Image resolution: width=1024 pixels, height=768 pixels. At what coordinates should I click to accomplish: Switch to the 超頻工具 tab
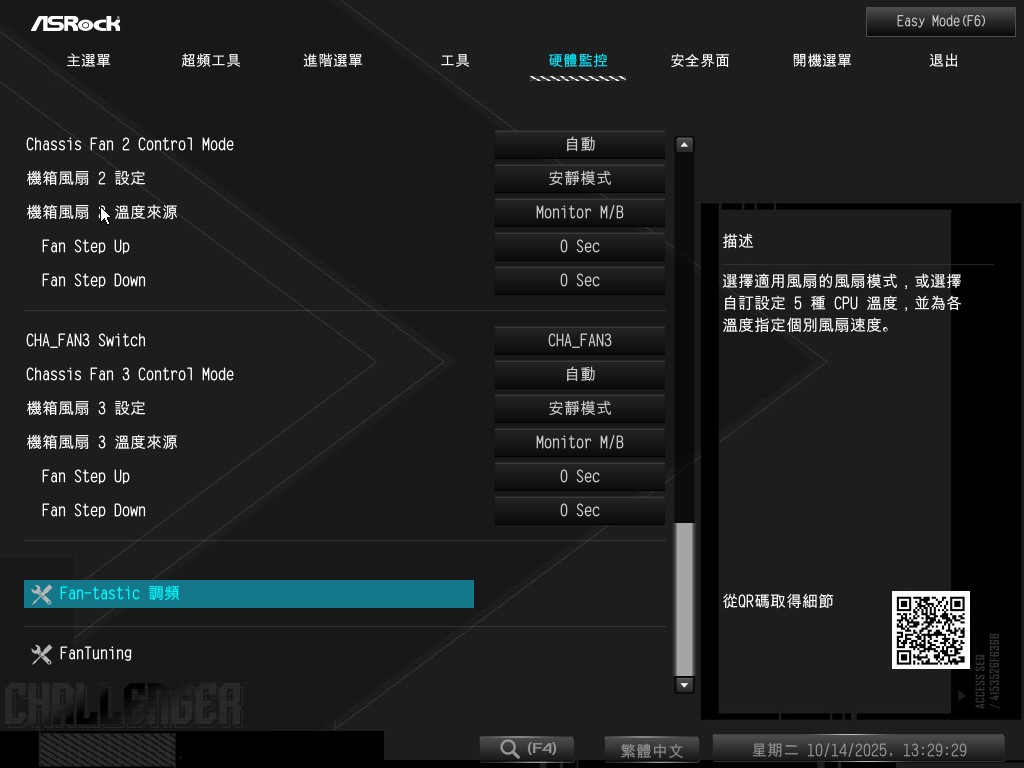point(211,61)
